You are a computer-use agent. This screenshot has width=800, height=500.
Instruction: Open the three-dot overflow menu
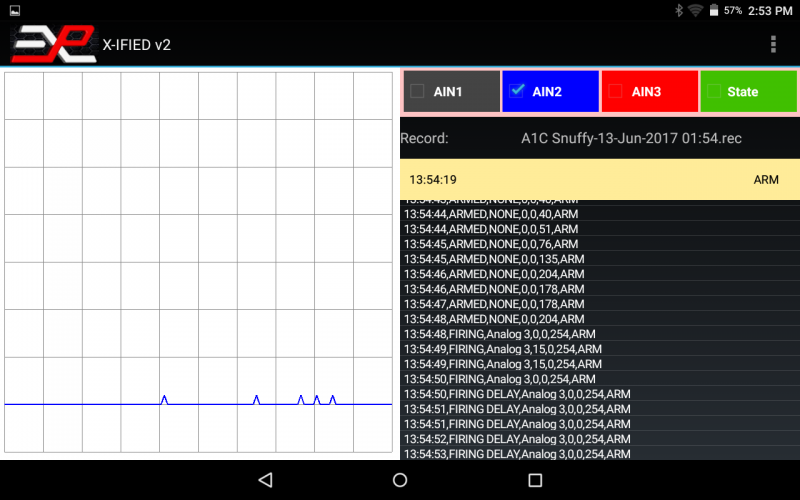(x=772, y=45)
